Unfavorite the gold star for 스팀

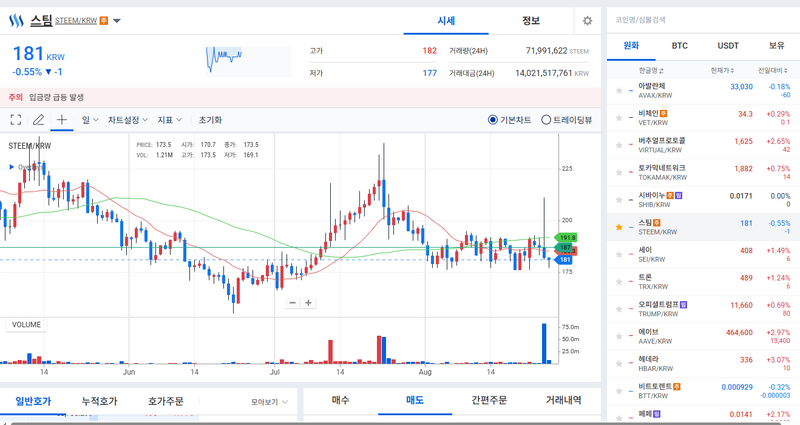coord(619,227)
